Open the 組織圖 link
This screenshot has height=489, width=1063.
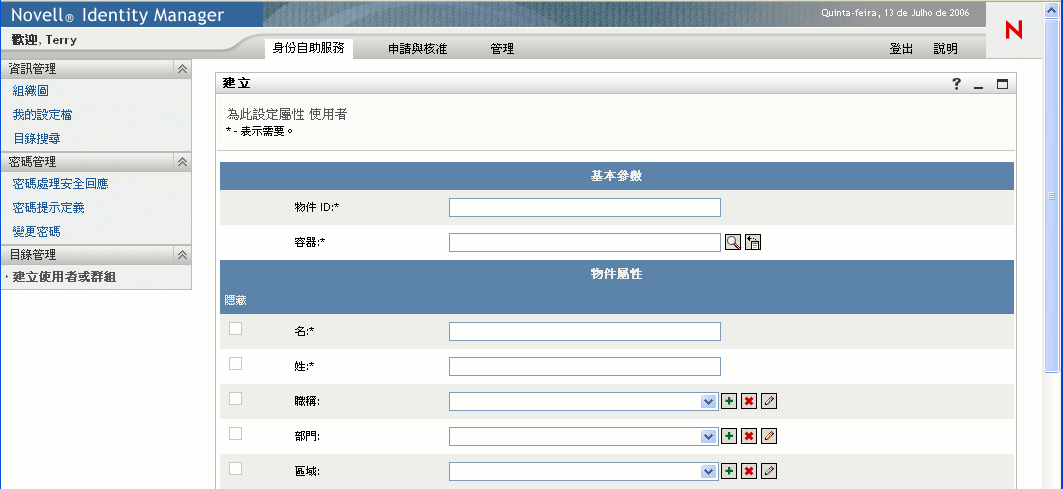pyautogui.click(x=31, y=91)
